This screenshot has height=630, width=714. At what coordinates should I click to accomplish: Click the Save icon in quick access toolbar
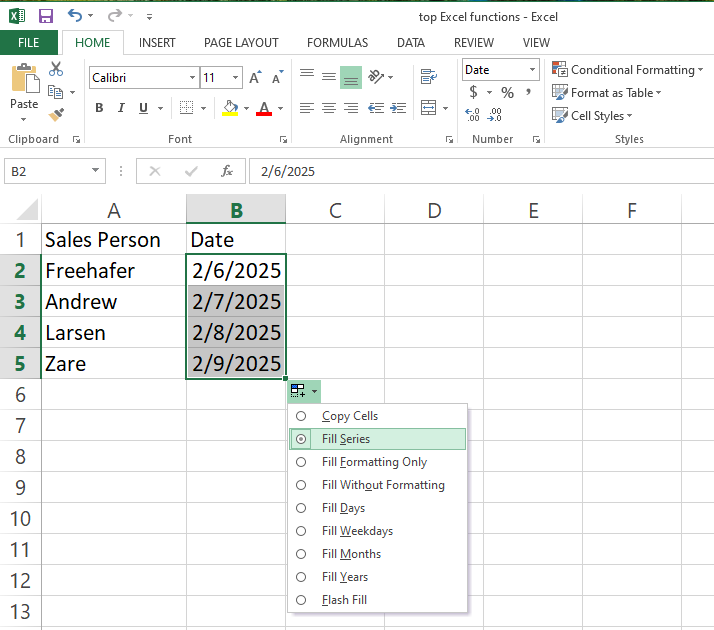tap(46, 16)
